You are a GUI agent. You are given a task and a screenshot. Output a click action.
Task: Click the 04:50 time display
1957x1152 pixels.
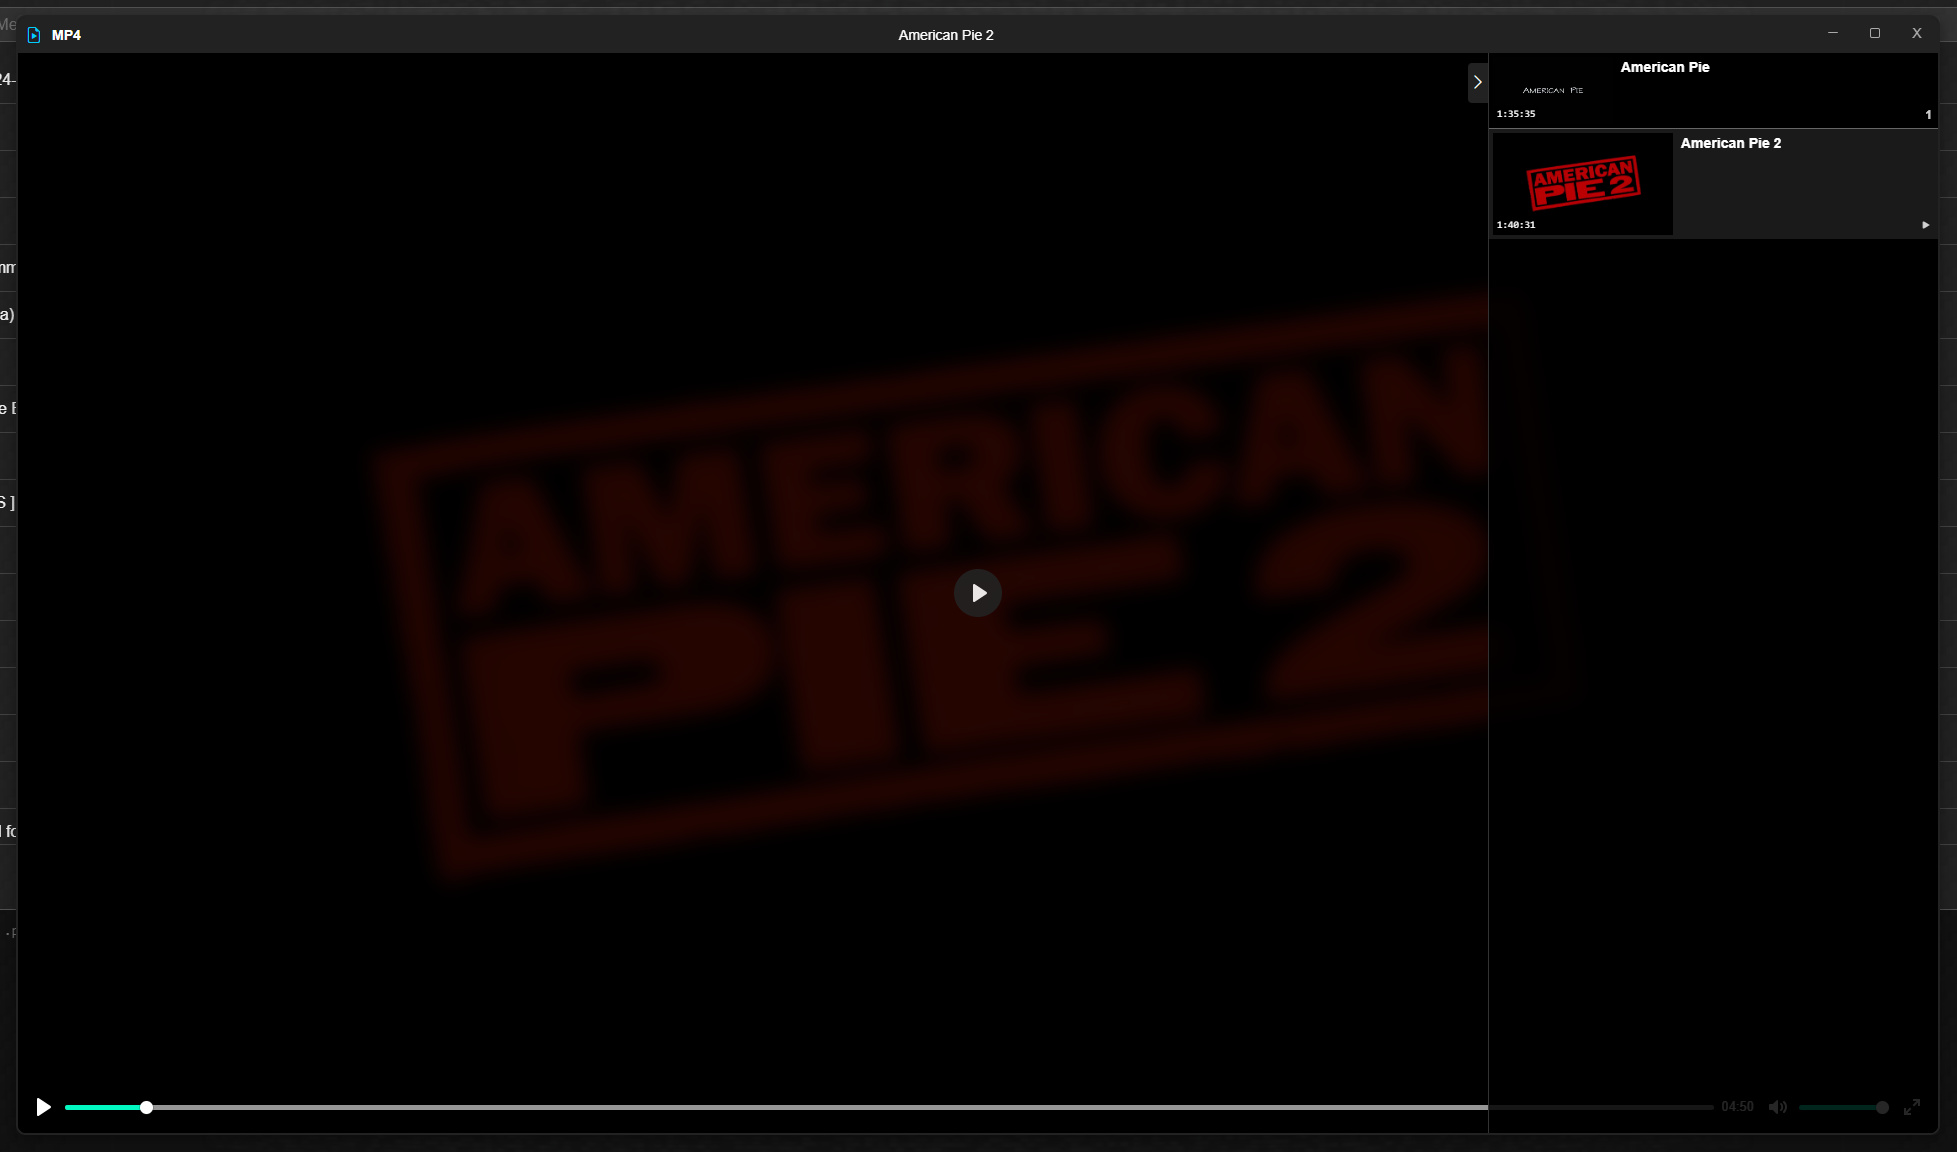[1737, 1107]
